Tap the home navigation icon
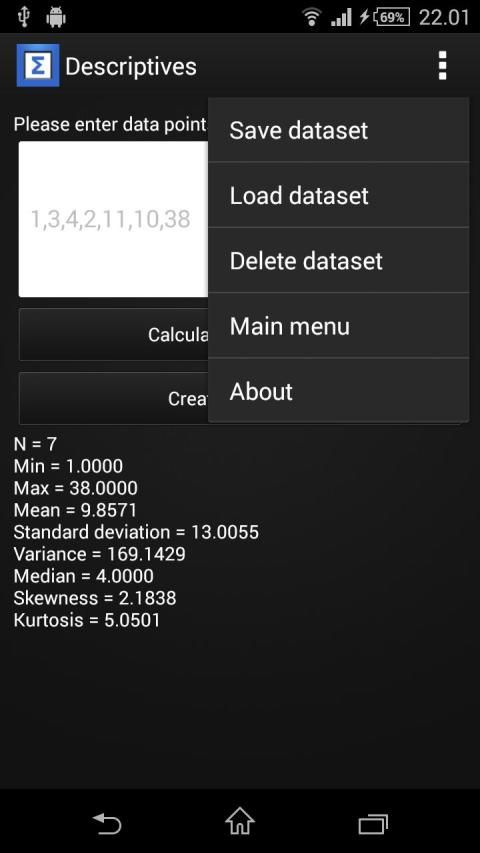 coord(240,821)
